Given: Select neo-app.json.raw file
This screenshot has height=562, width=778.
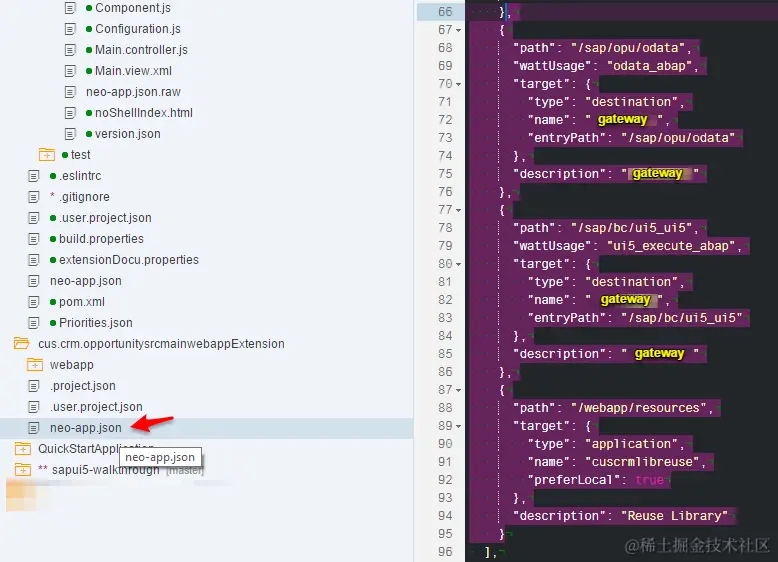Looking at the screenshot, I should pyautogui.click(x=133, y=92).
